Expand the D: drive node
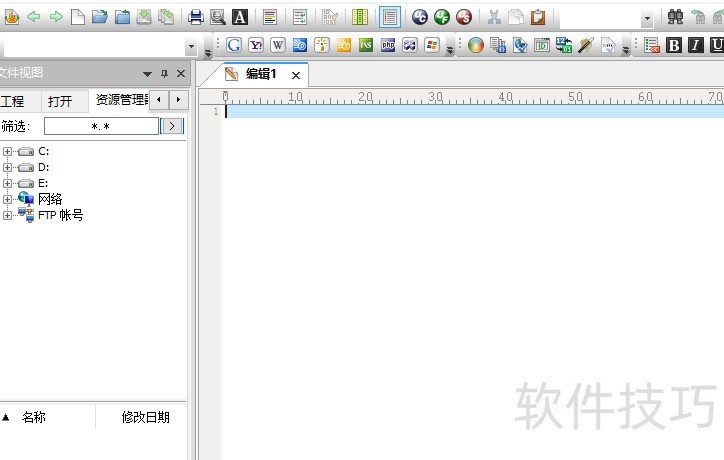724x460 pixels. pyautogui.click(x=7, y=167)
